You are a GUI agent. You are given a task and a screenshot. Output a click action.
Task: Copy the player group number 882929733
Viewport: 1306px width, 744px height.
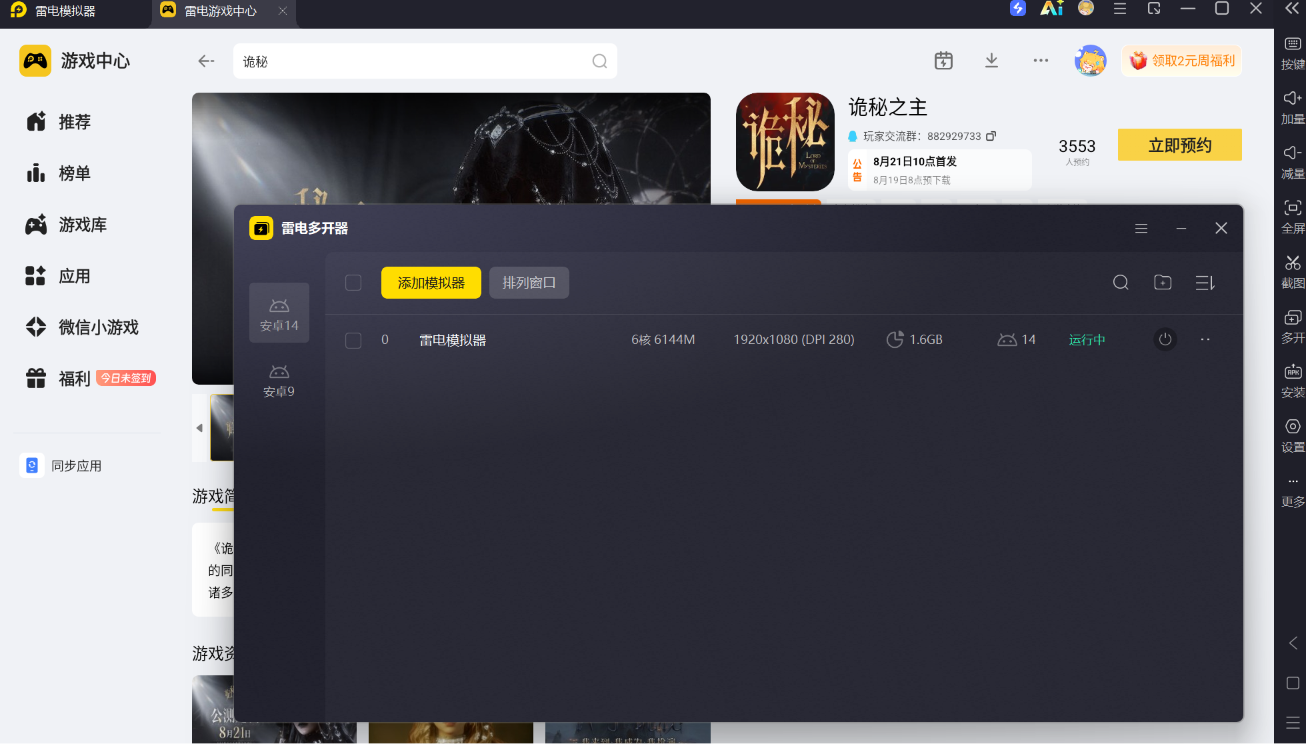tap(991, 136)
